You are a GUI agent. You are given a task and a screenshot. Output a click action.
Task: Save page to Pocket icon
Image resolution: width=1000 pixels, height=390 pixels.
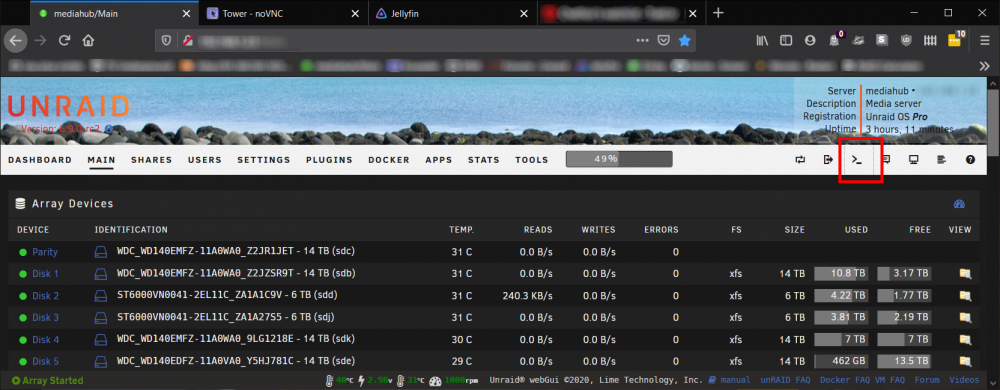click(663, 40)
